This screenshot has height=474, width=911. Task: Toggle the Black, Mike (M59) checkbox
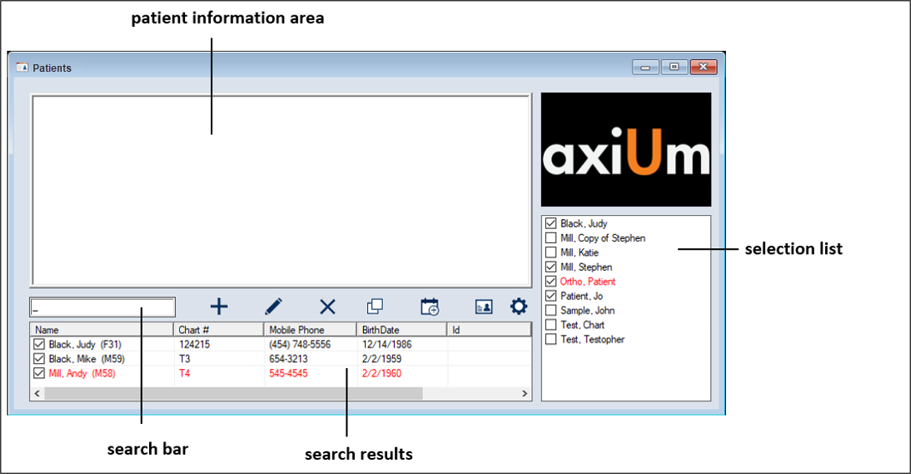[x=40, y=358]
